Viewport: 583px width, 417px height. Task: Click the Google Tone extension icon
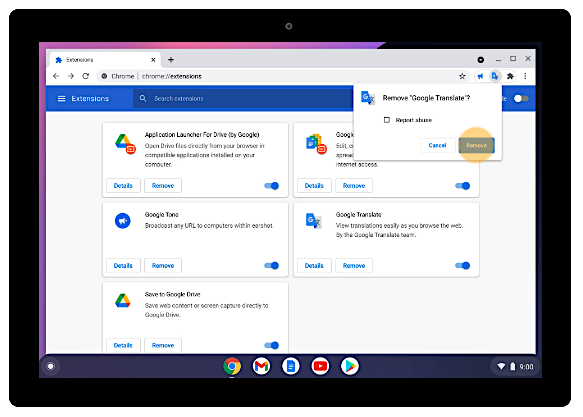click(122, 221)
